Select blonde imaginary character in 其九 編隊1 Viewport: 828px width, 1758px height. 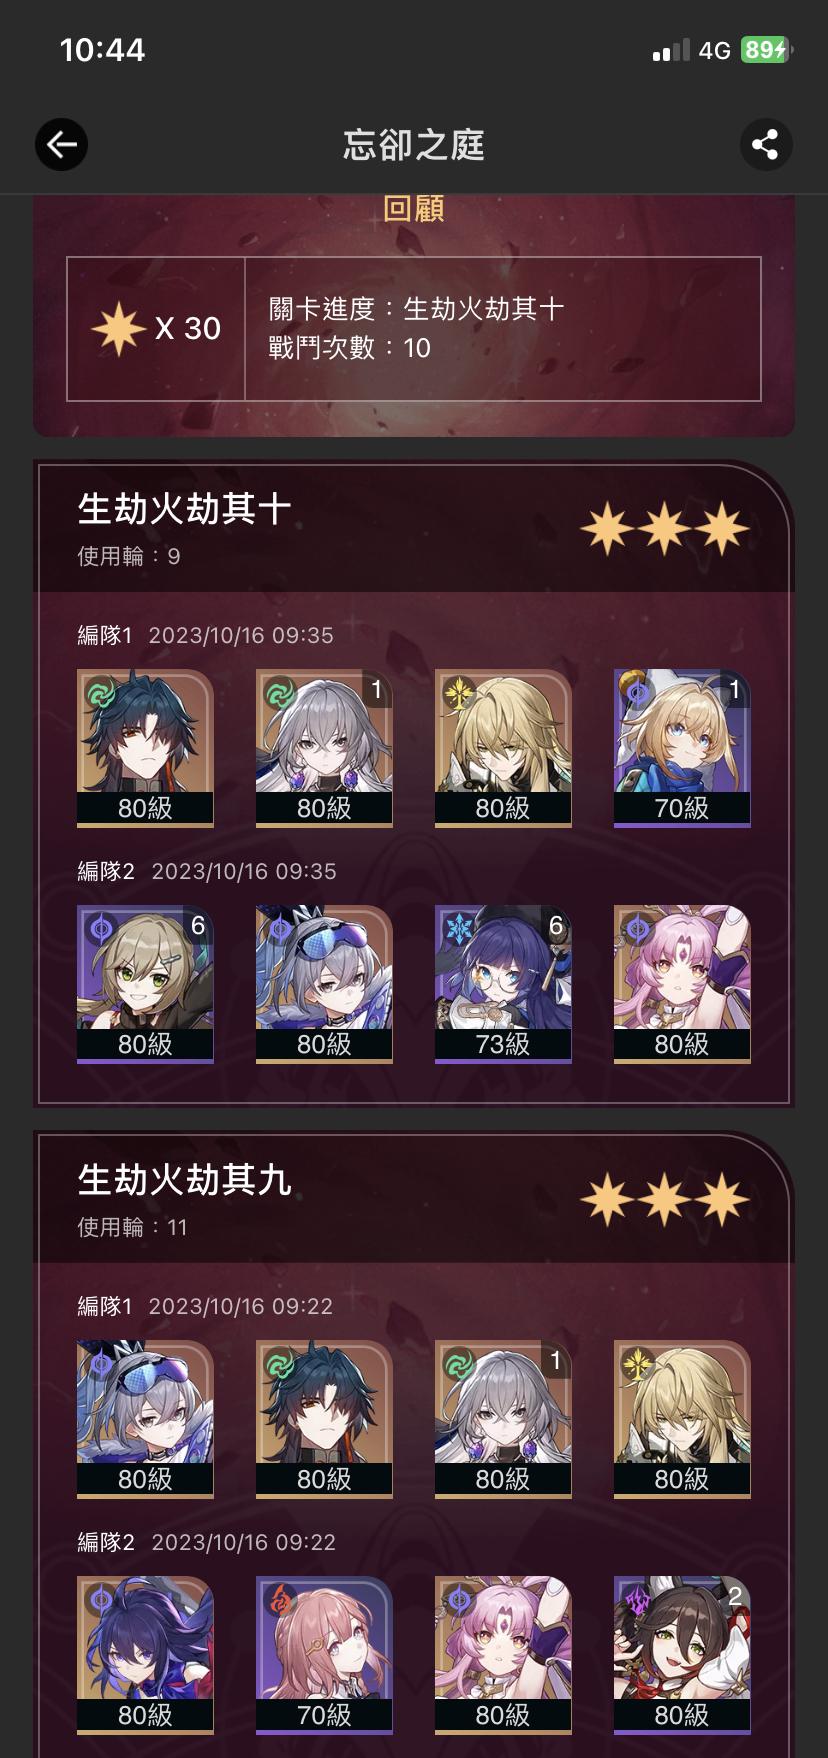[x=682, y=1419]
